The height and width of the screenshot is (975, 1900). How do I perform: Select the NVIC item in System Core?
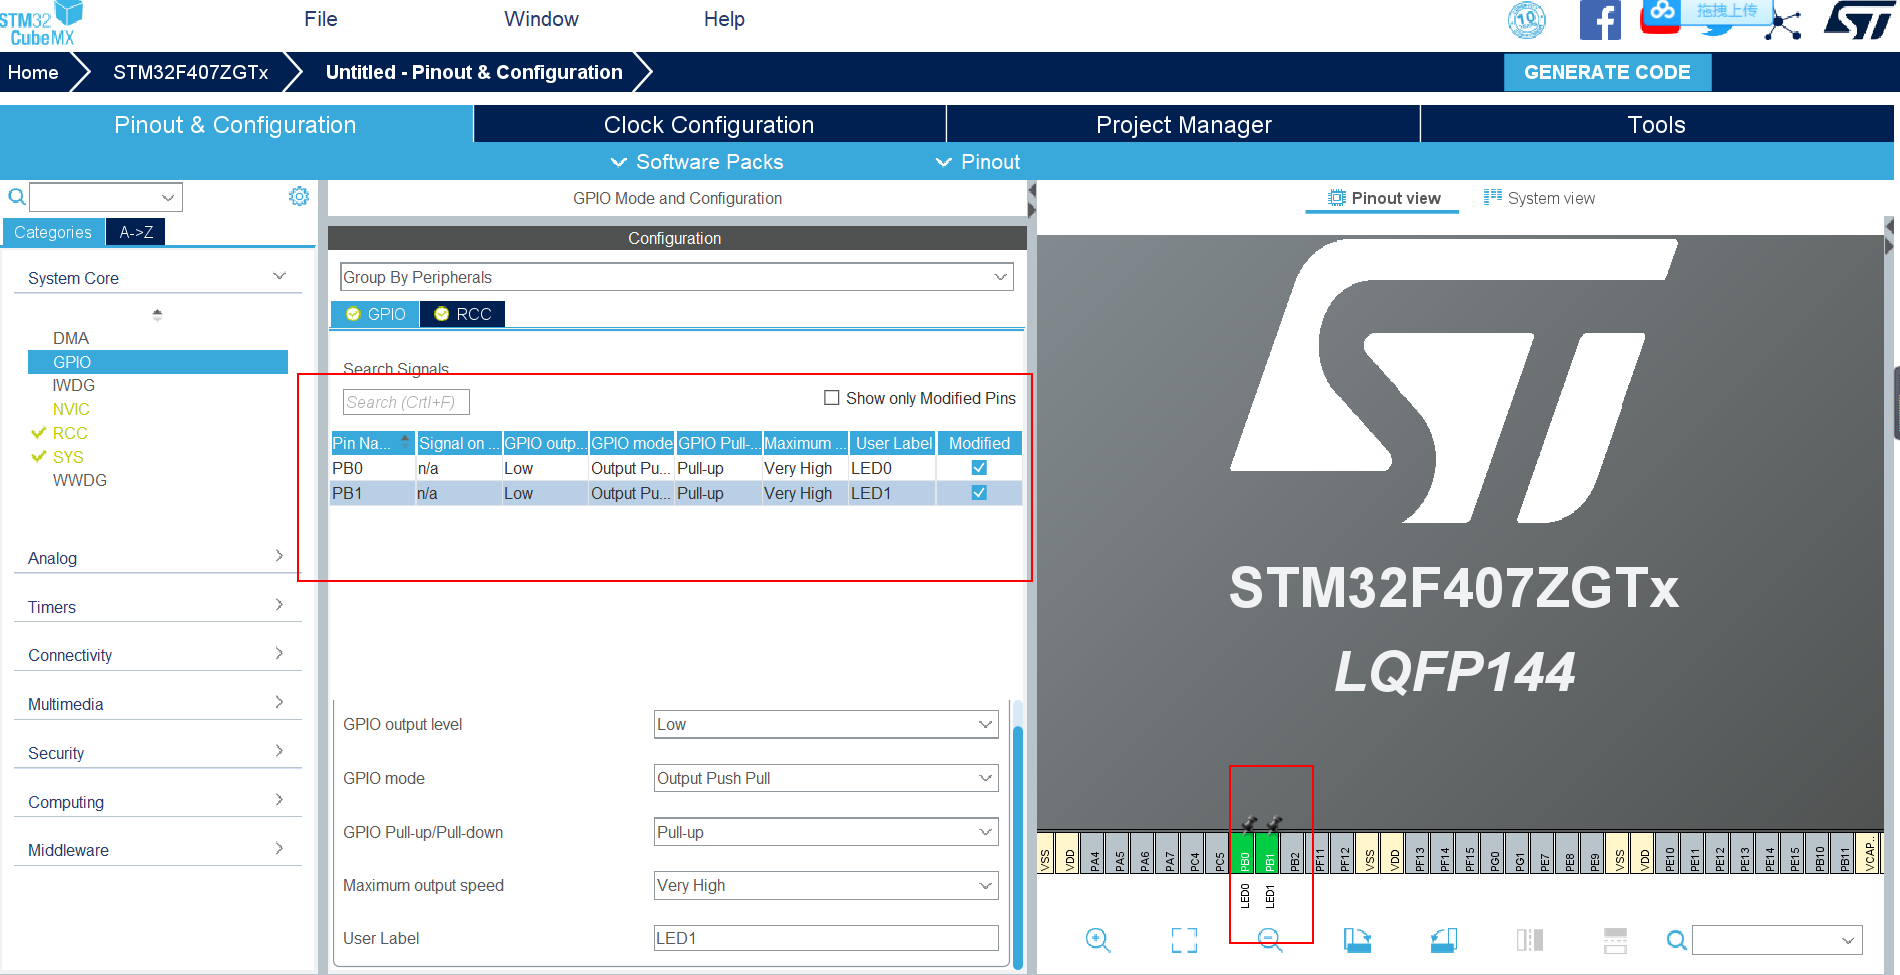pyautogui.click(x=71, y=409)
